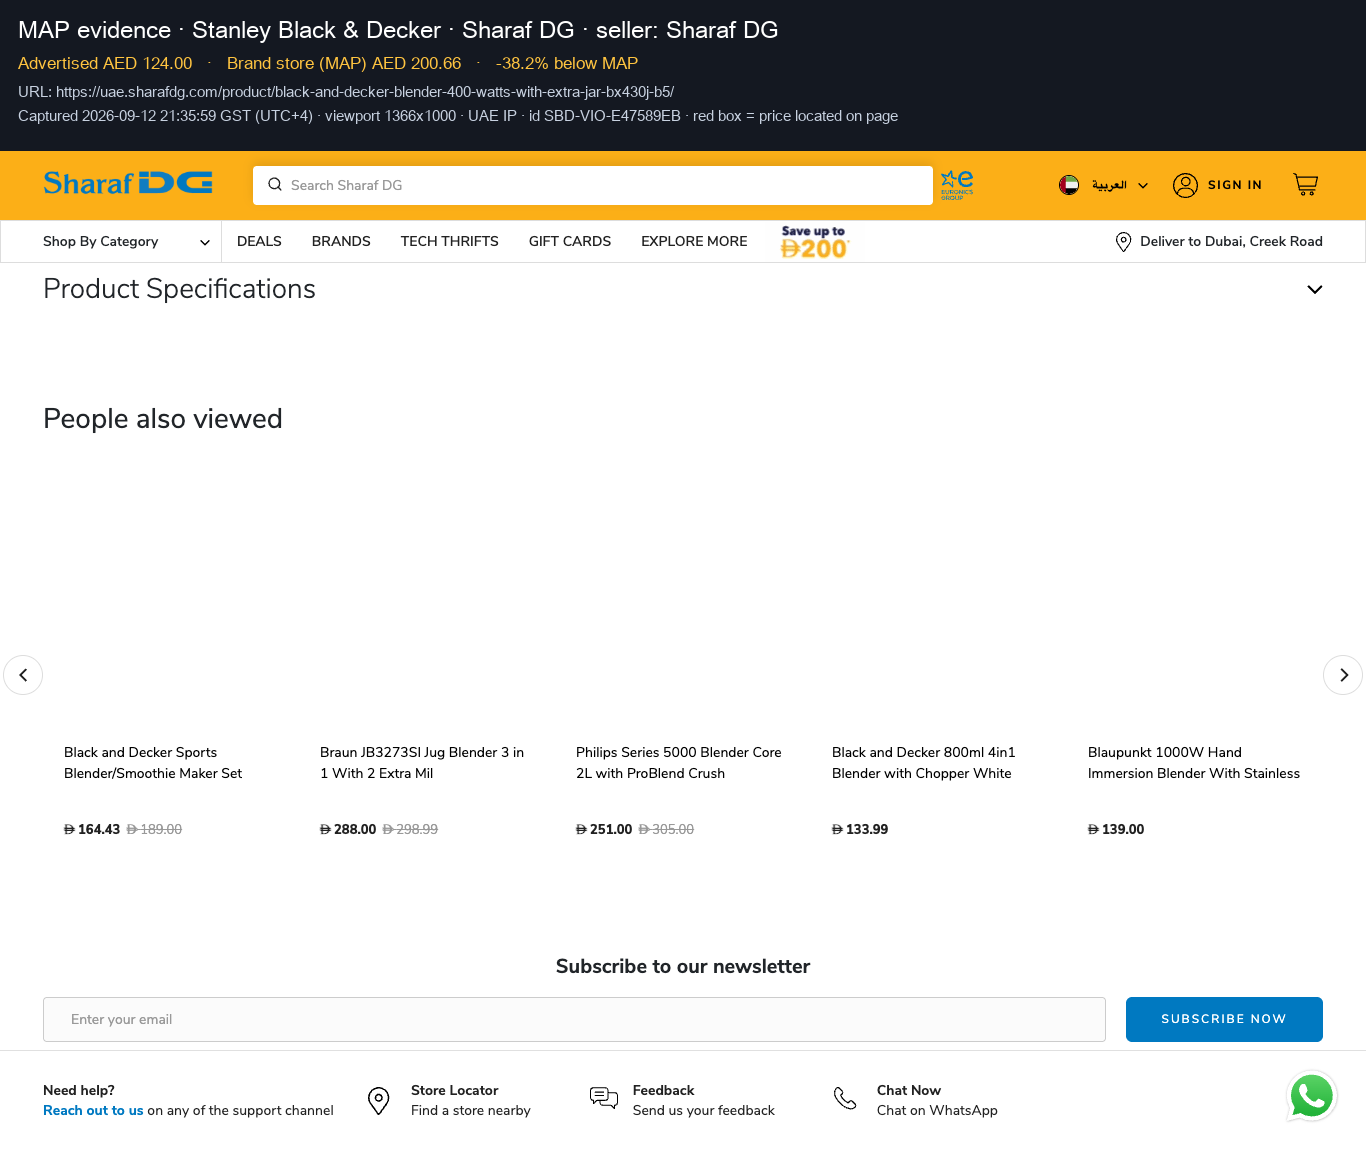Click the Chat Now phone icon
Screen dimensions: 1366x1150
[x=845, y=1099]
